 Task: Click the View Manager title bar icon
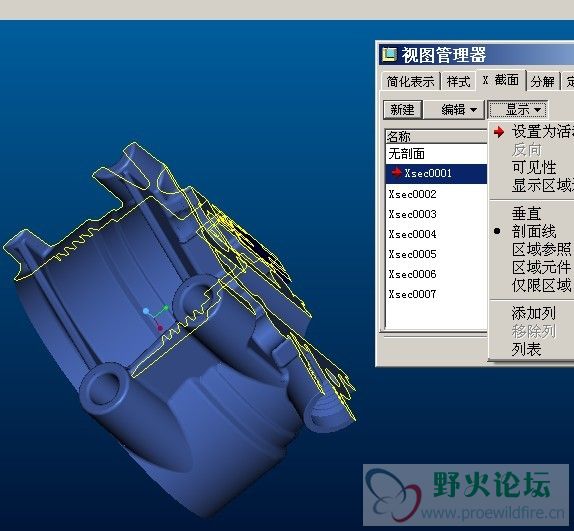pyautogui.click(x=389, y=55)
